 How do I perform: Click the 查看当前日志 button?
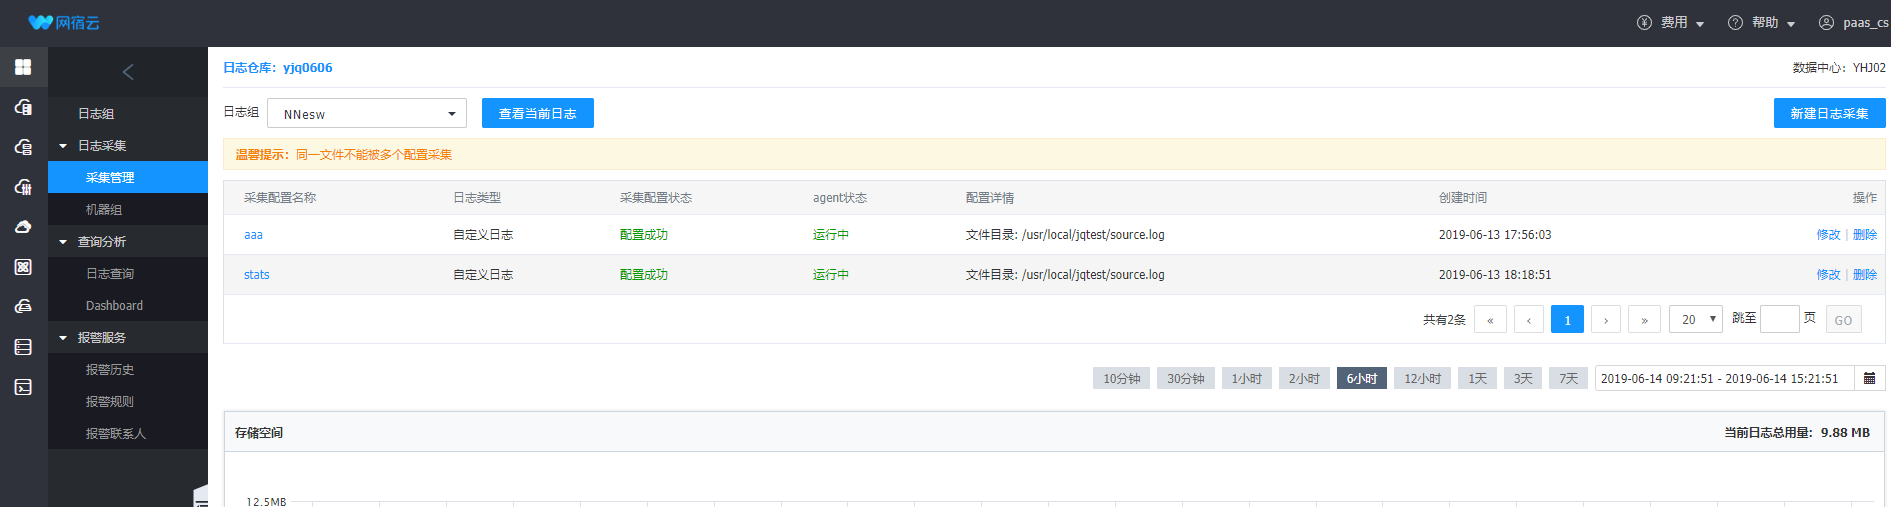(x=538, y=113)
